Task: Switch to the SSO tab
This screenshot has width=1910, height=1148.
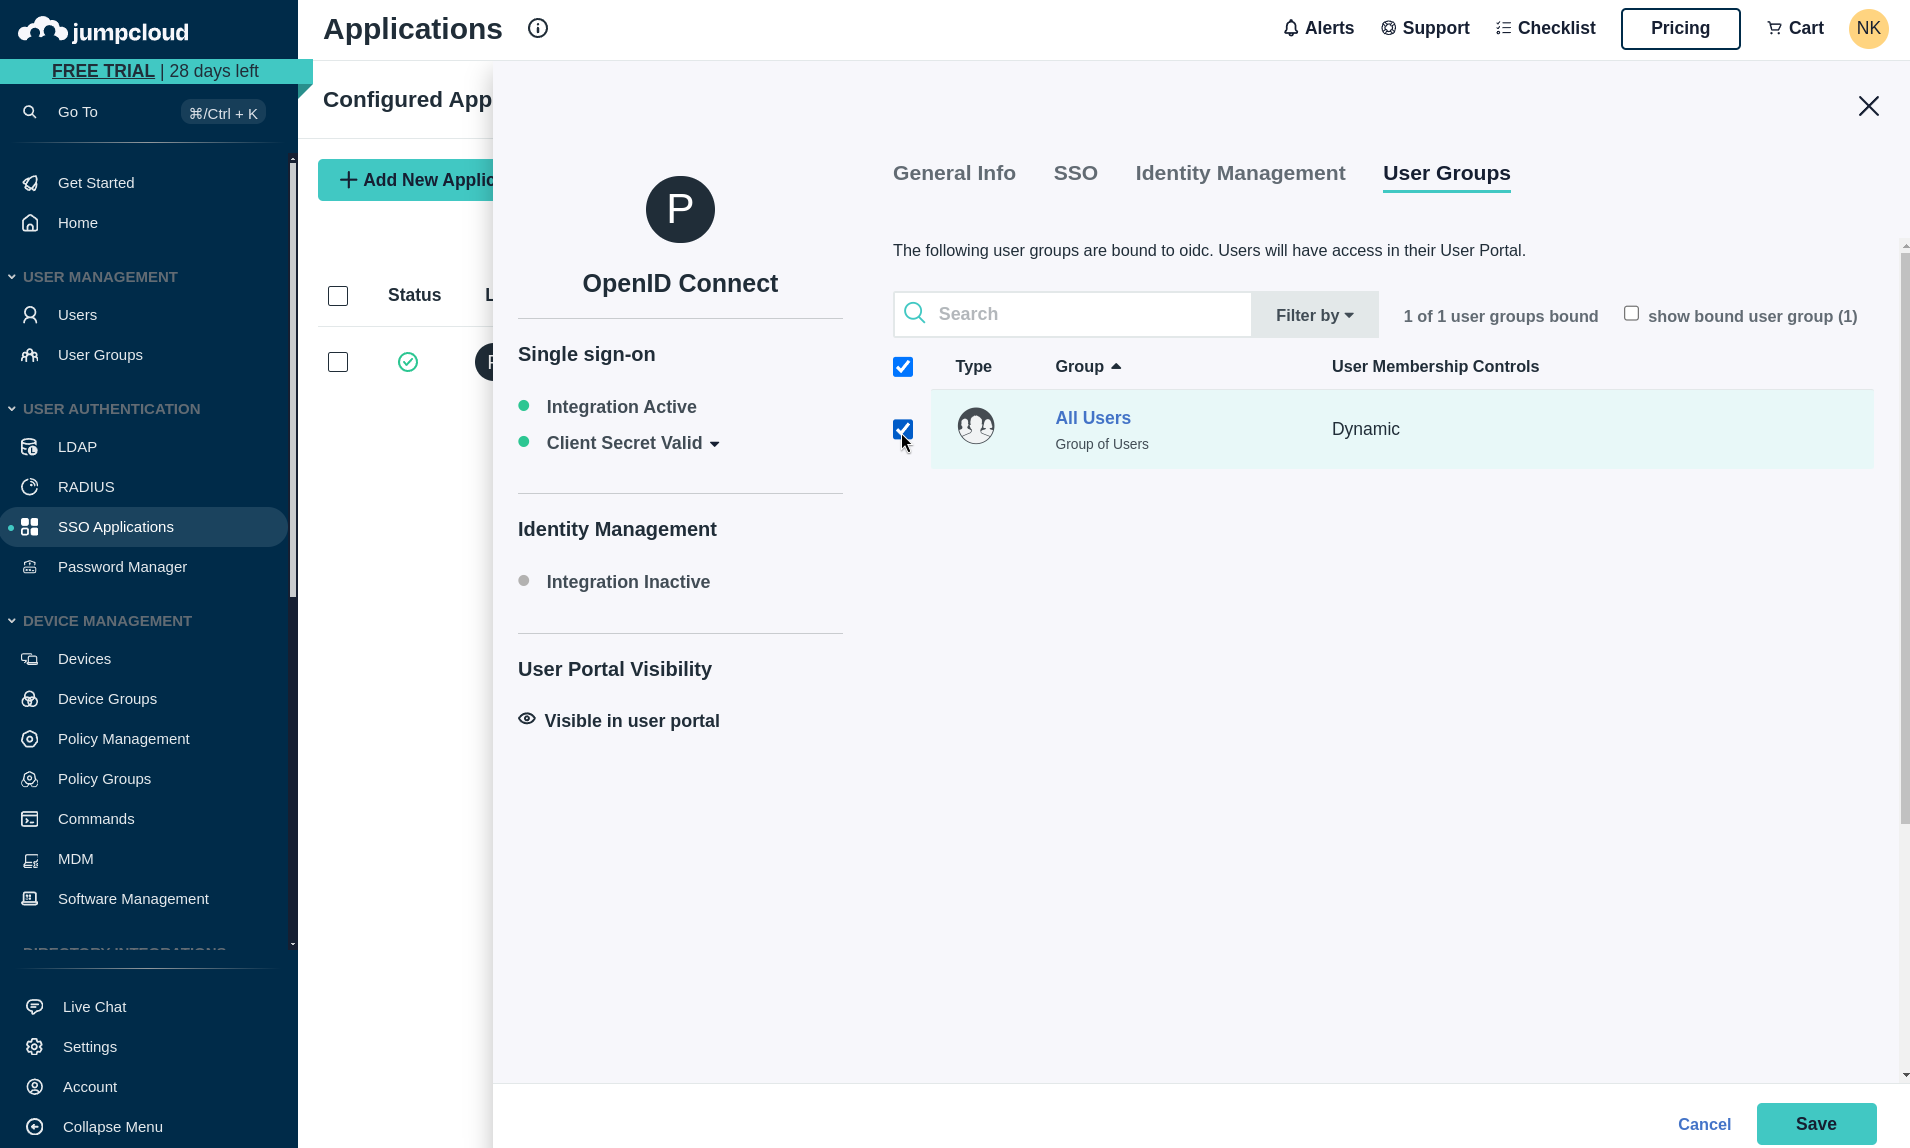Action: 1074,173
